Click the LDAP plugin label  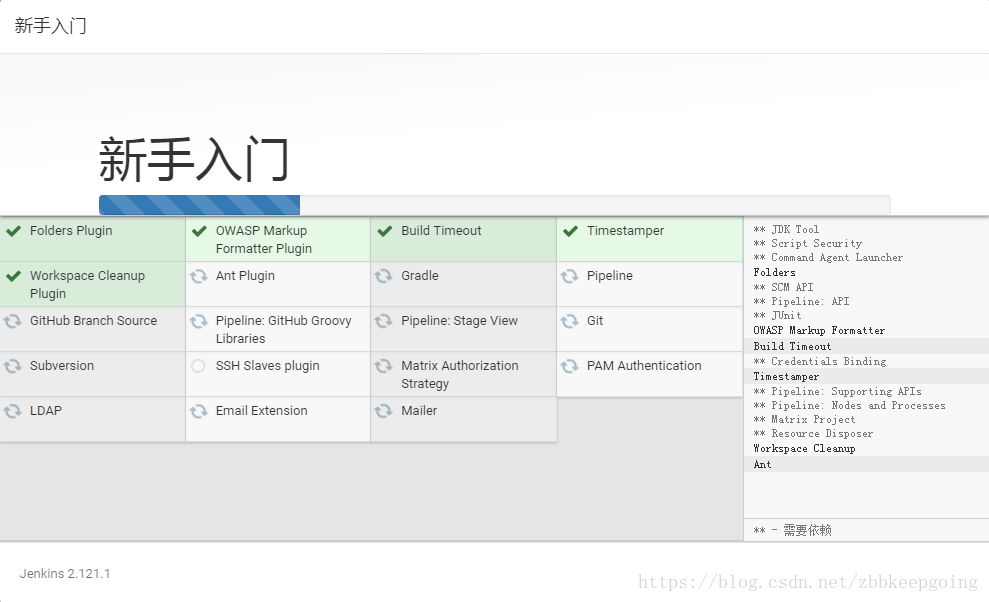[x=46, y=411]
